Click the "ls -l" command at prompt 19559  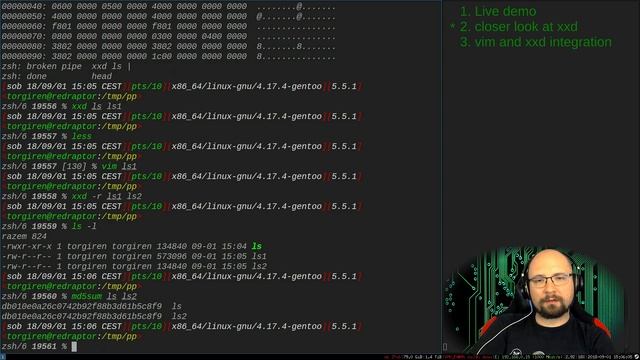84,226
